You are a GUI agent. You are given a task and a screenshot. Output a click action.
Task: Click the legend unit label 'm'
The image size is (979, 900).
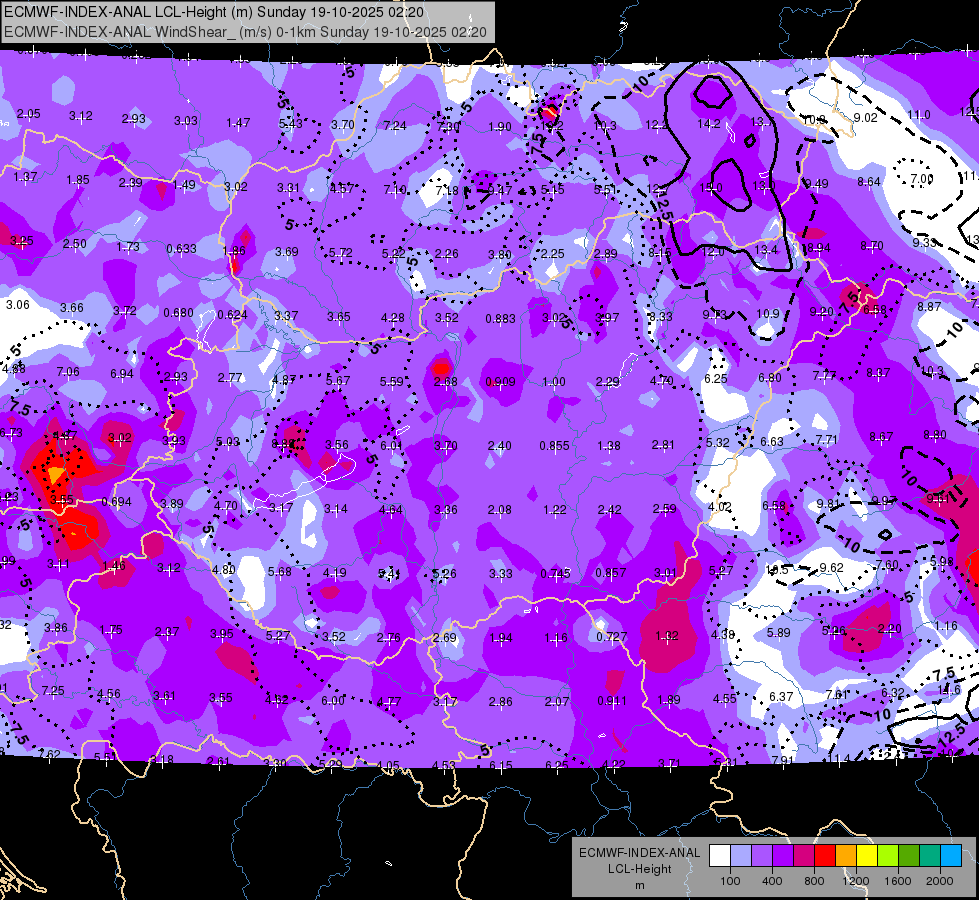pyautogui.click(x=639, y=885)
